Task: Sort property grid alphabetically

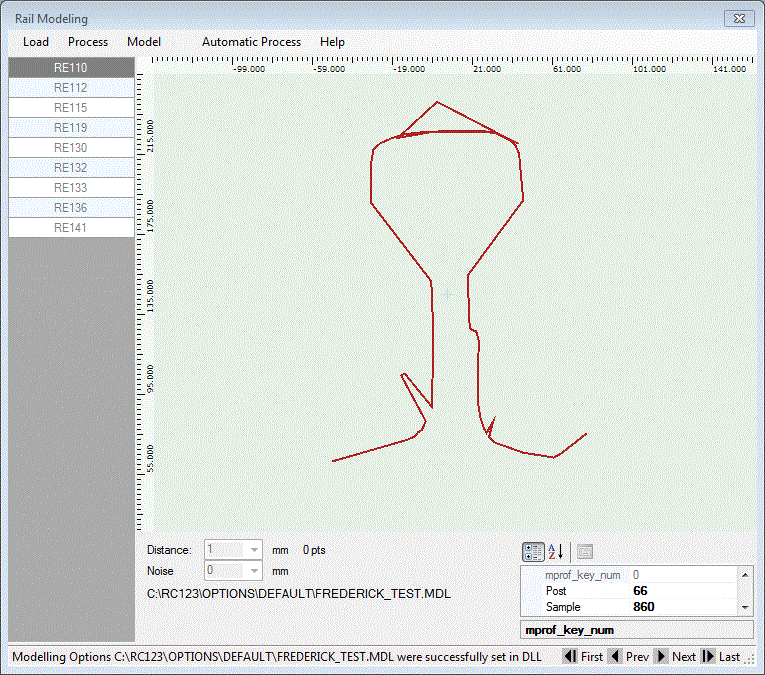Action: [x=556, y=551]
